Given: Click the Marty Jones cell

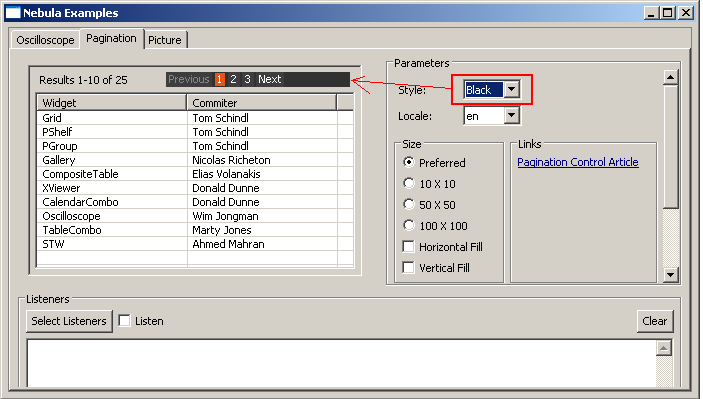Looking at the screenshot, I should pyautogui.click(x=262, y=230).
